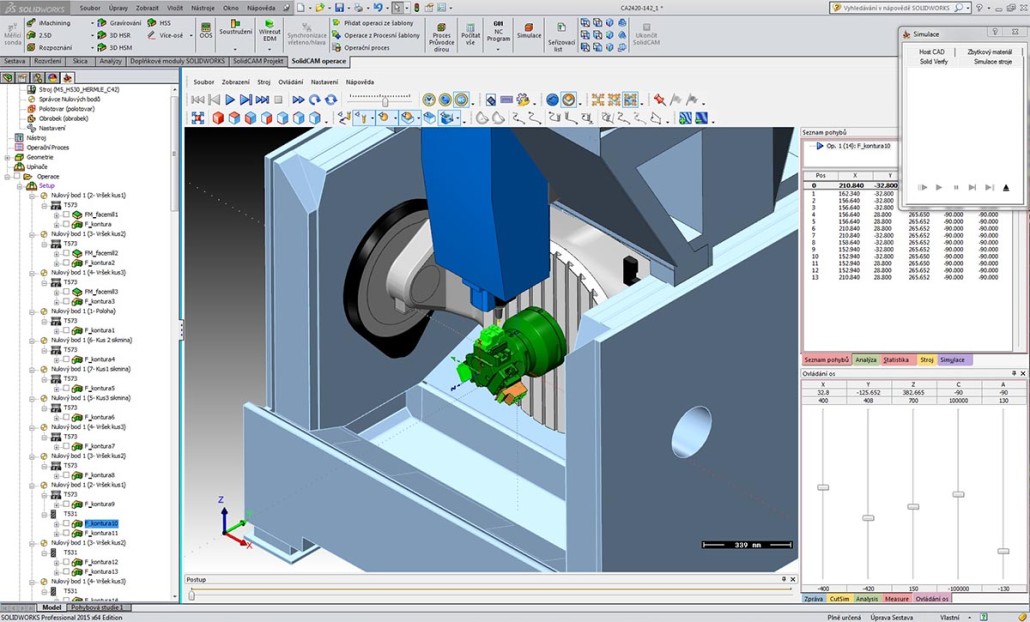Click the simulation speed slider handle
The height and width of the screenshot is (622, 1030).
[385, 101]
